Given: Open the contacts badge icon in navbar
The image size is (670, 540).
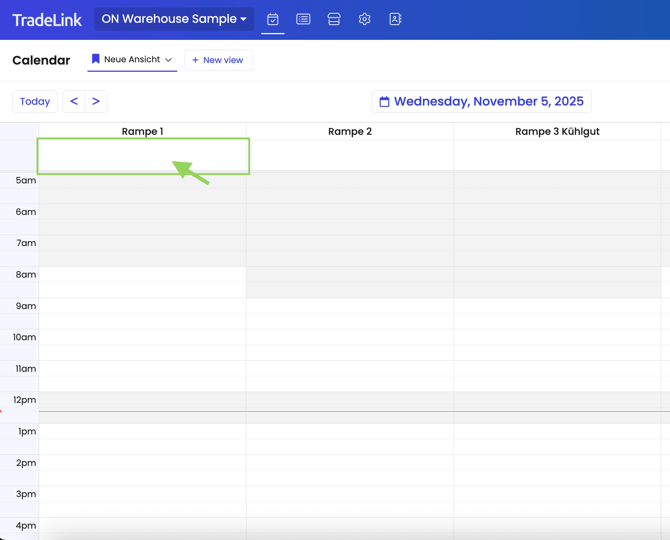Looking at the screenshot, I should pyautogui.click(x=395, y=19).
